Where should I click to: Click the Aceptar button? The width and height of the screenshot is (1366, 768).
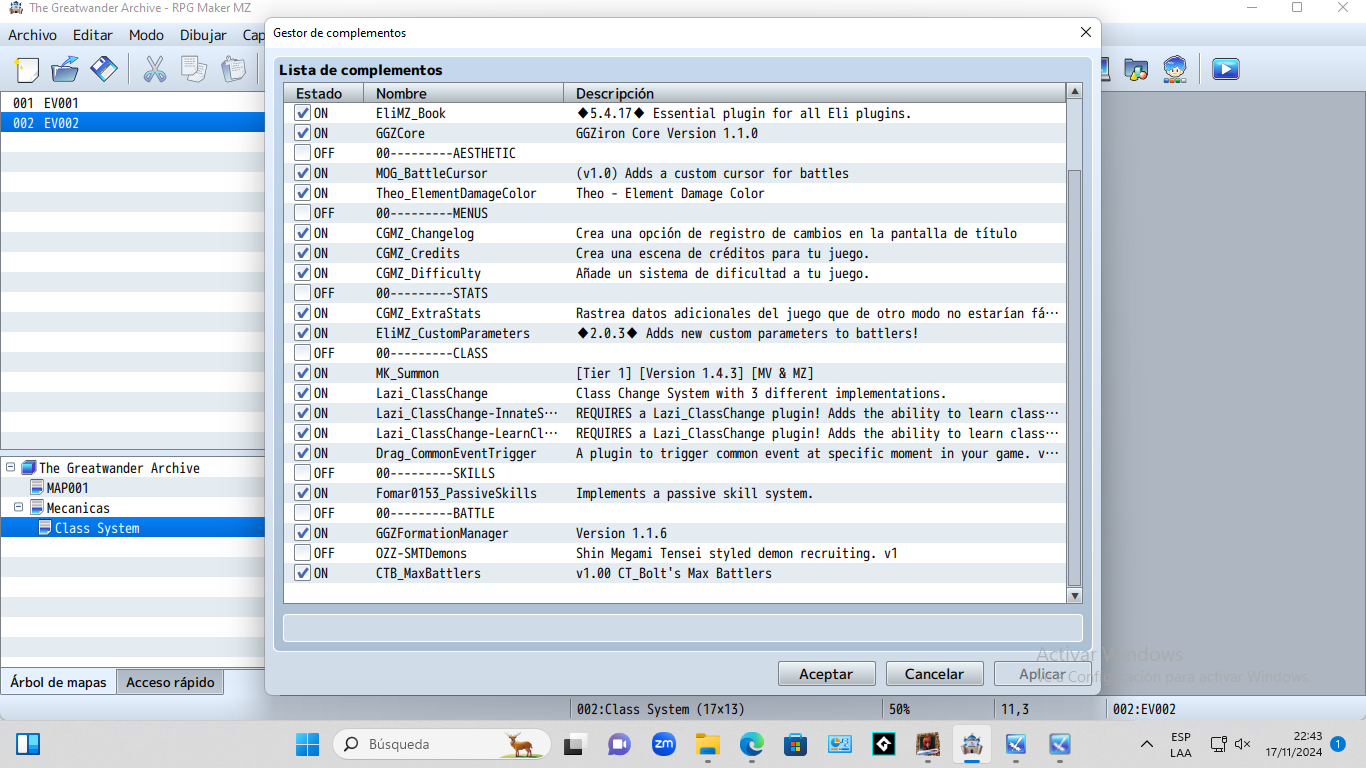tap(826, 674)
